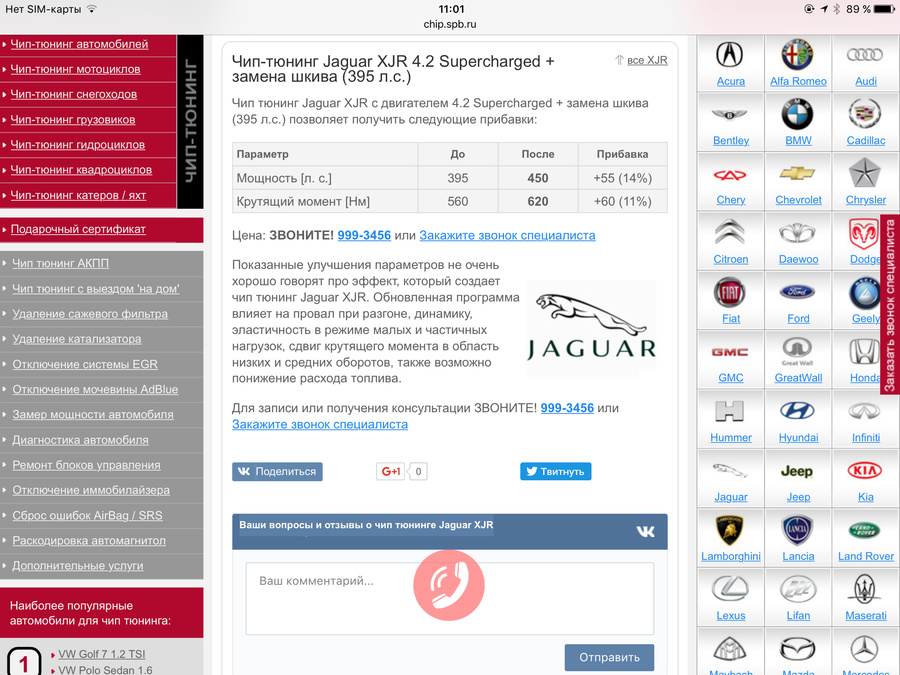Viewport: 900px width, 675px height.
Task: Open Ремонт блоков управления link
Action: click(x=86, y=465)
